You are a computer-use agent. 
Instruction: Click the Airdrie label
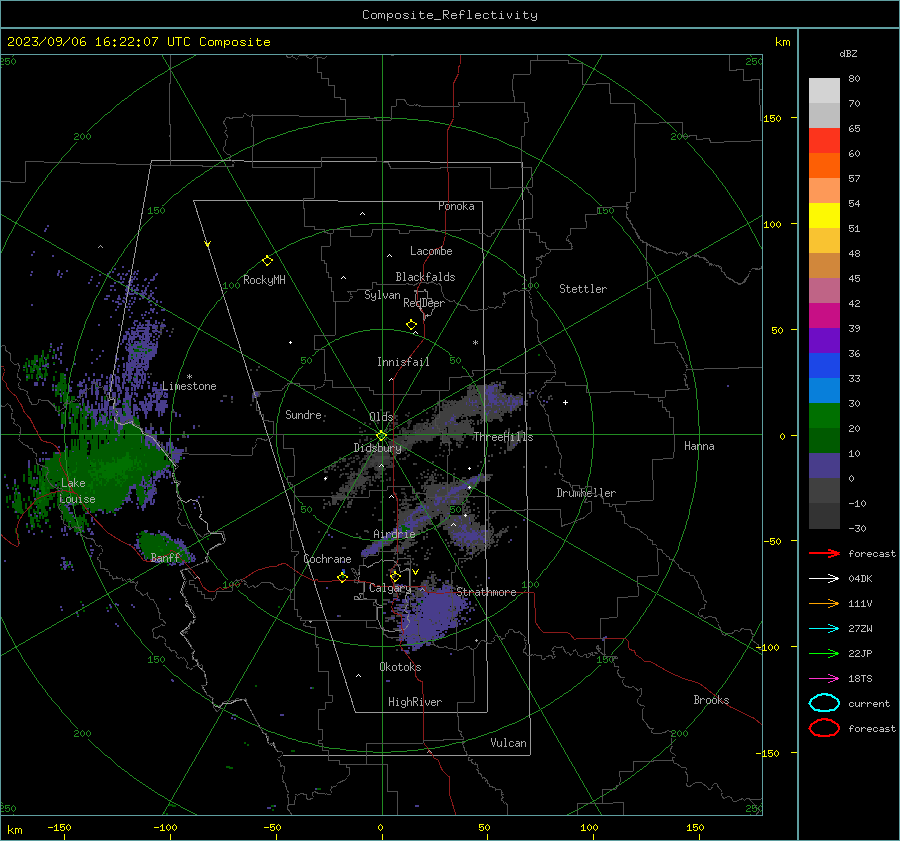point(394,534)
